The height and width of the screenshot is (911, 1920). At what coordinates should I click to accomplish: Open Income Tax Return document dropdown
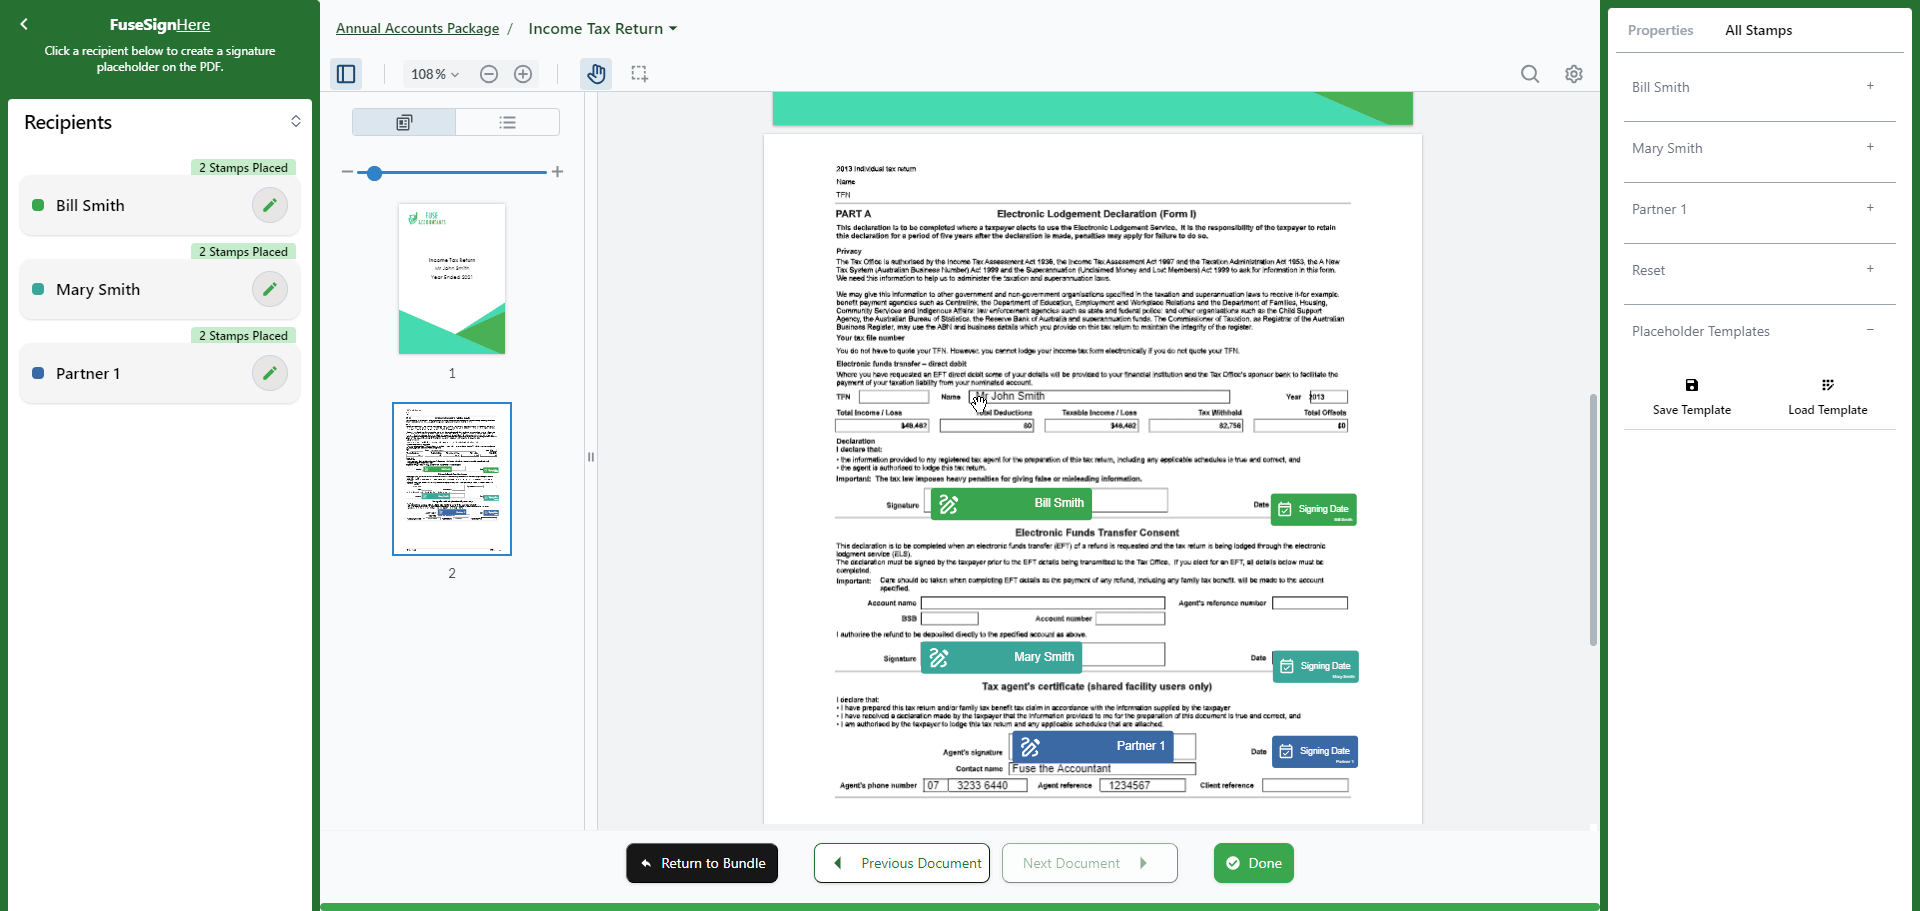tap(602, 28)
